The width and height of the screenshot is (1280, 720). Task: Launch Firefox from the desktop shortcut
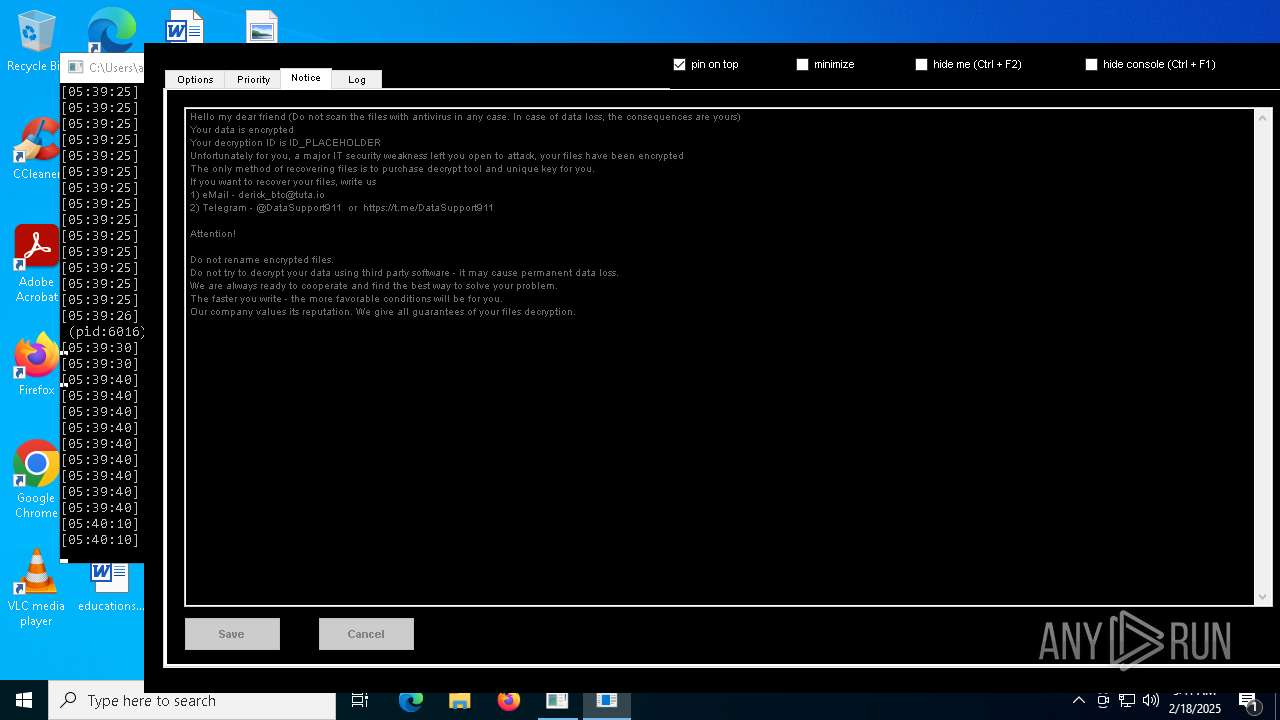[36, 364]
